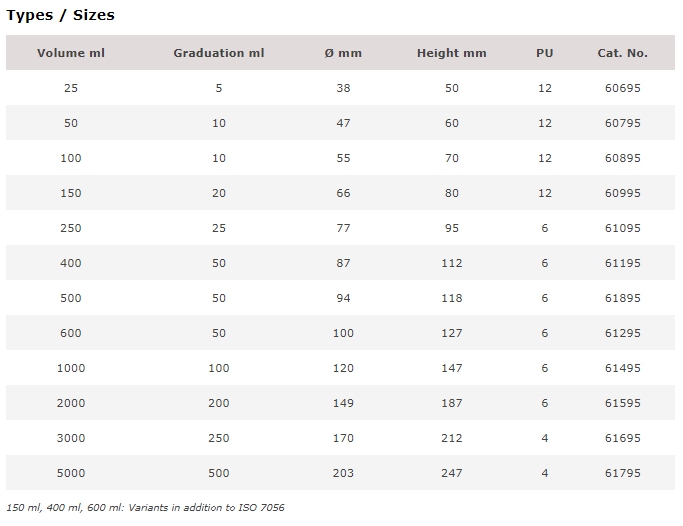
Task: Click the Height mm column header
Action: click(x=452, y=53)
